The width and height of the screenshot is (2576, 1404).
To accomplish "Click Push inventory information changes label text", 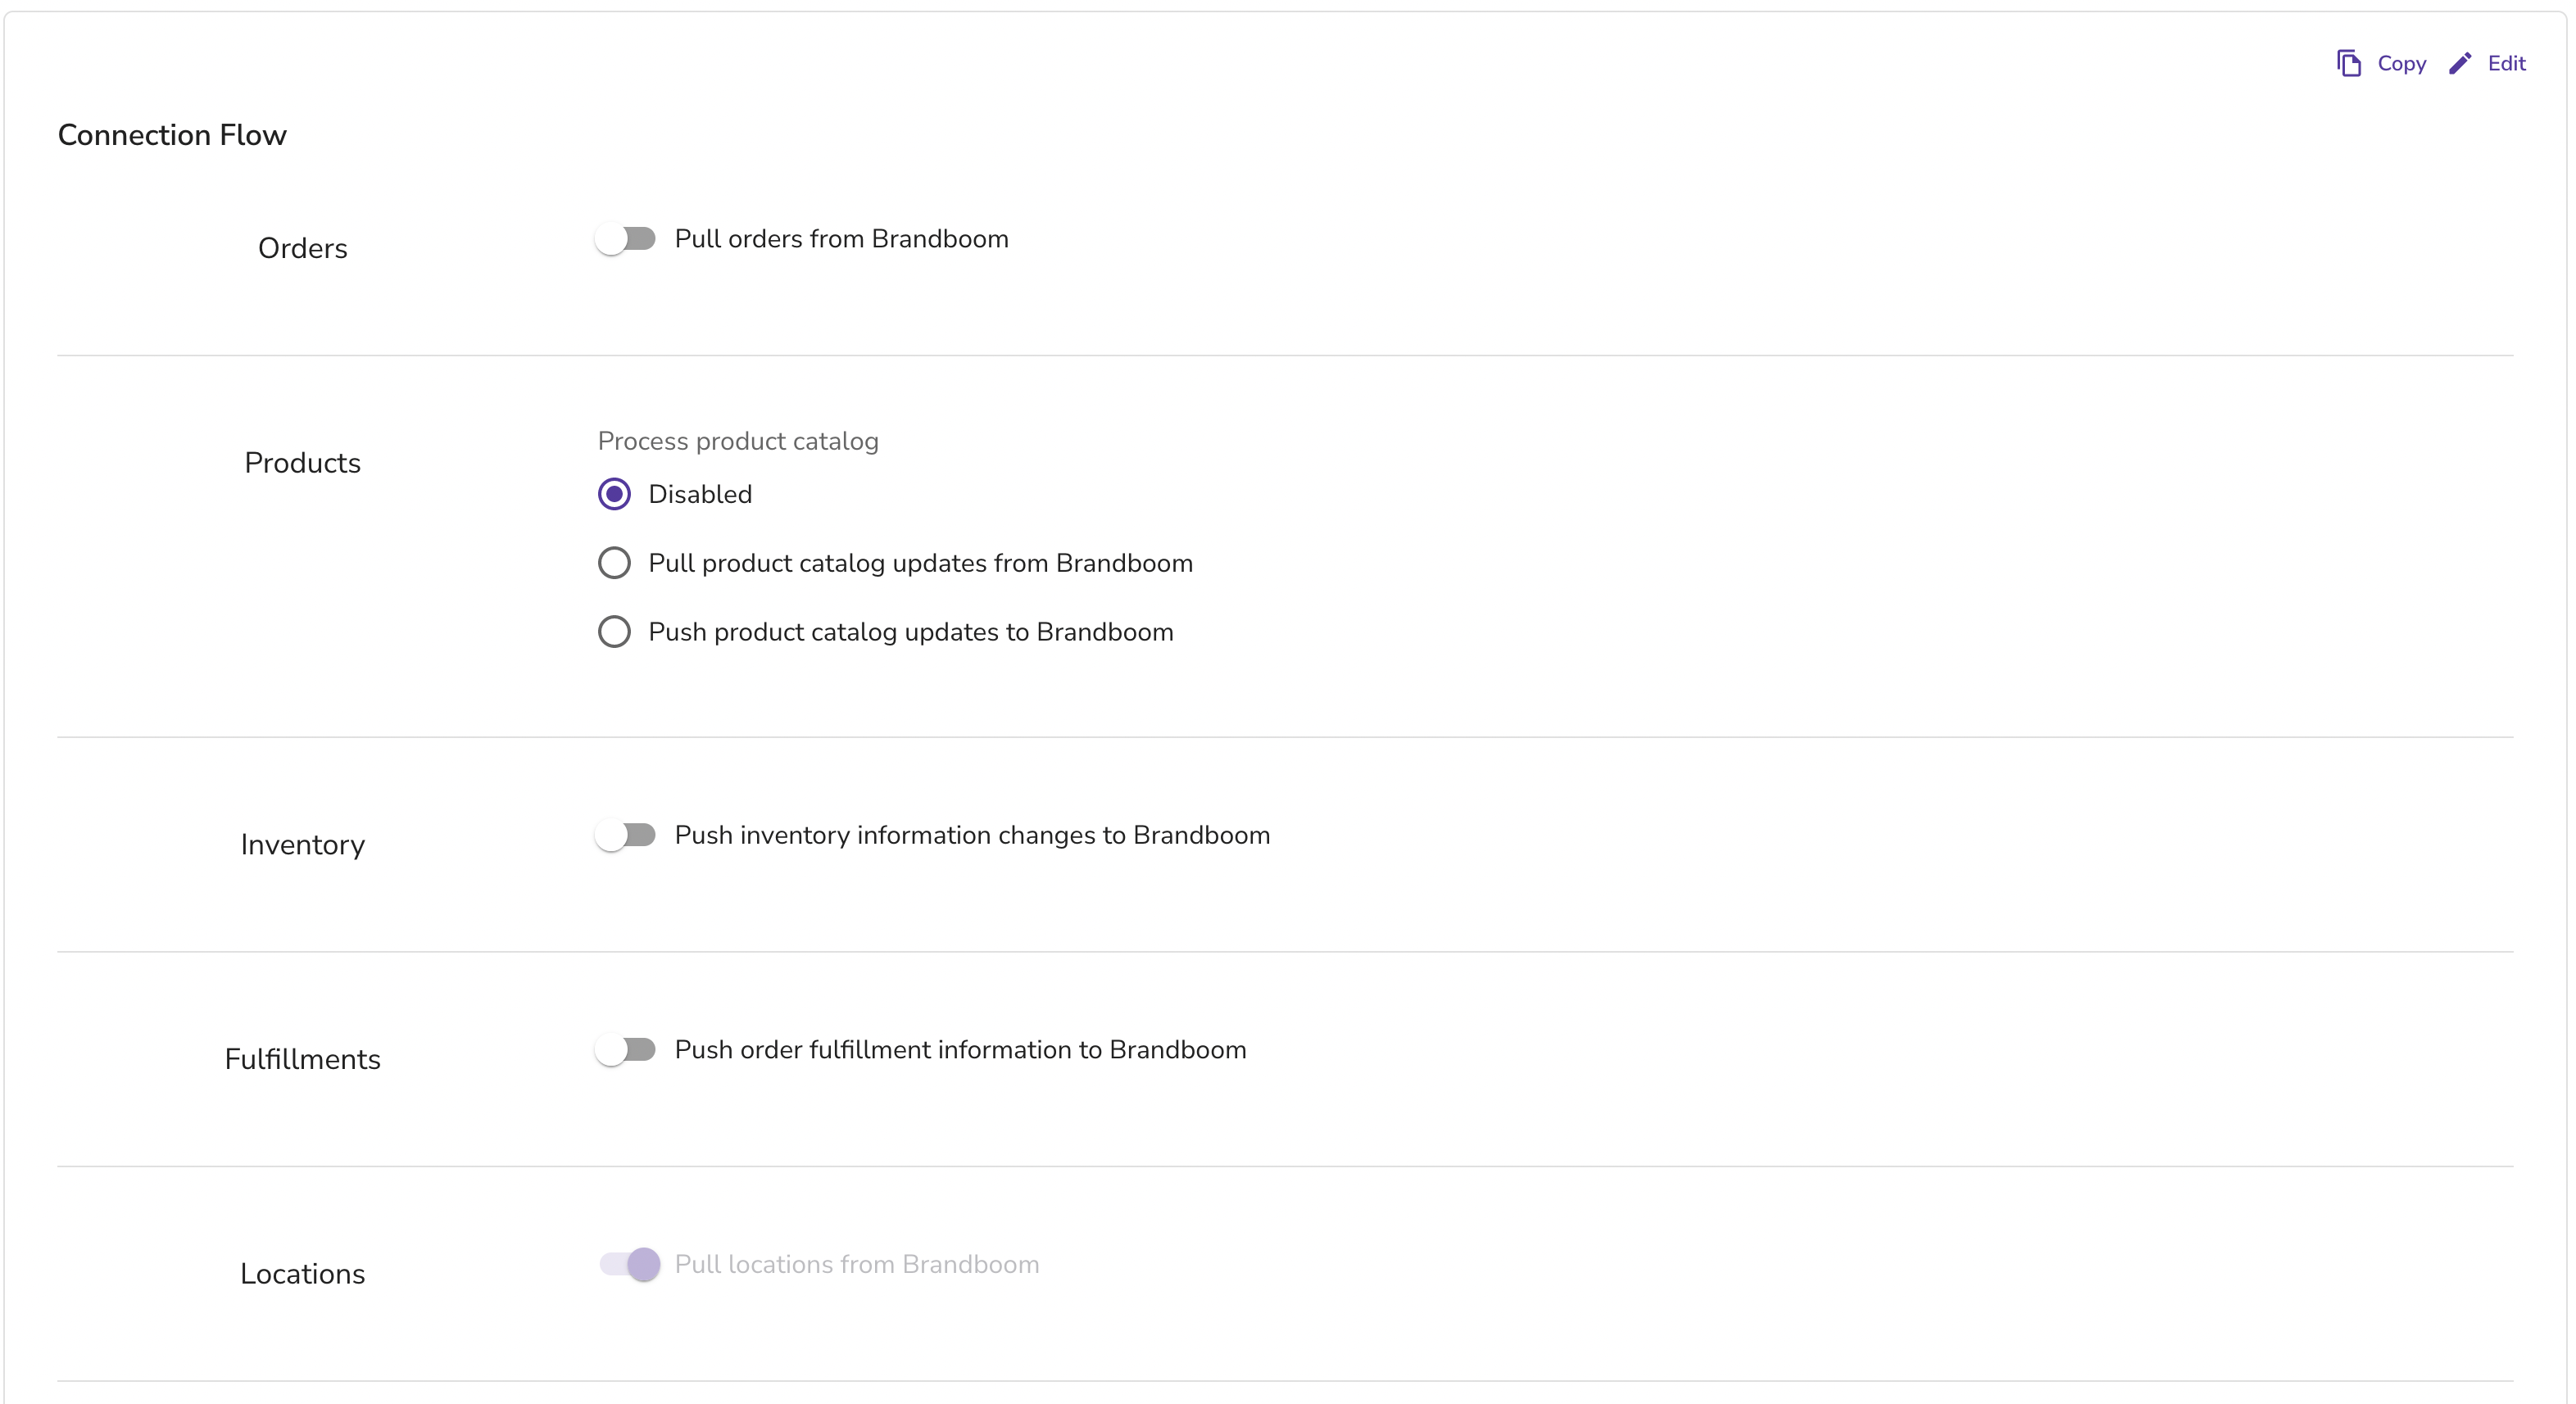I will coord(972,835).
